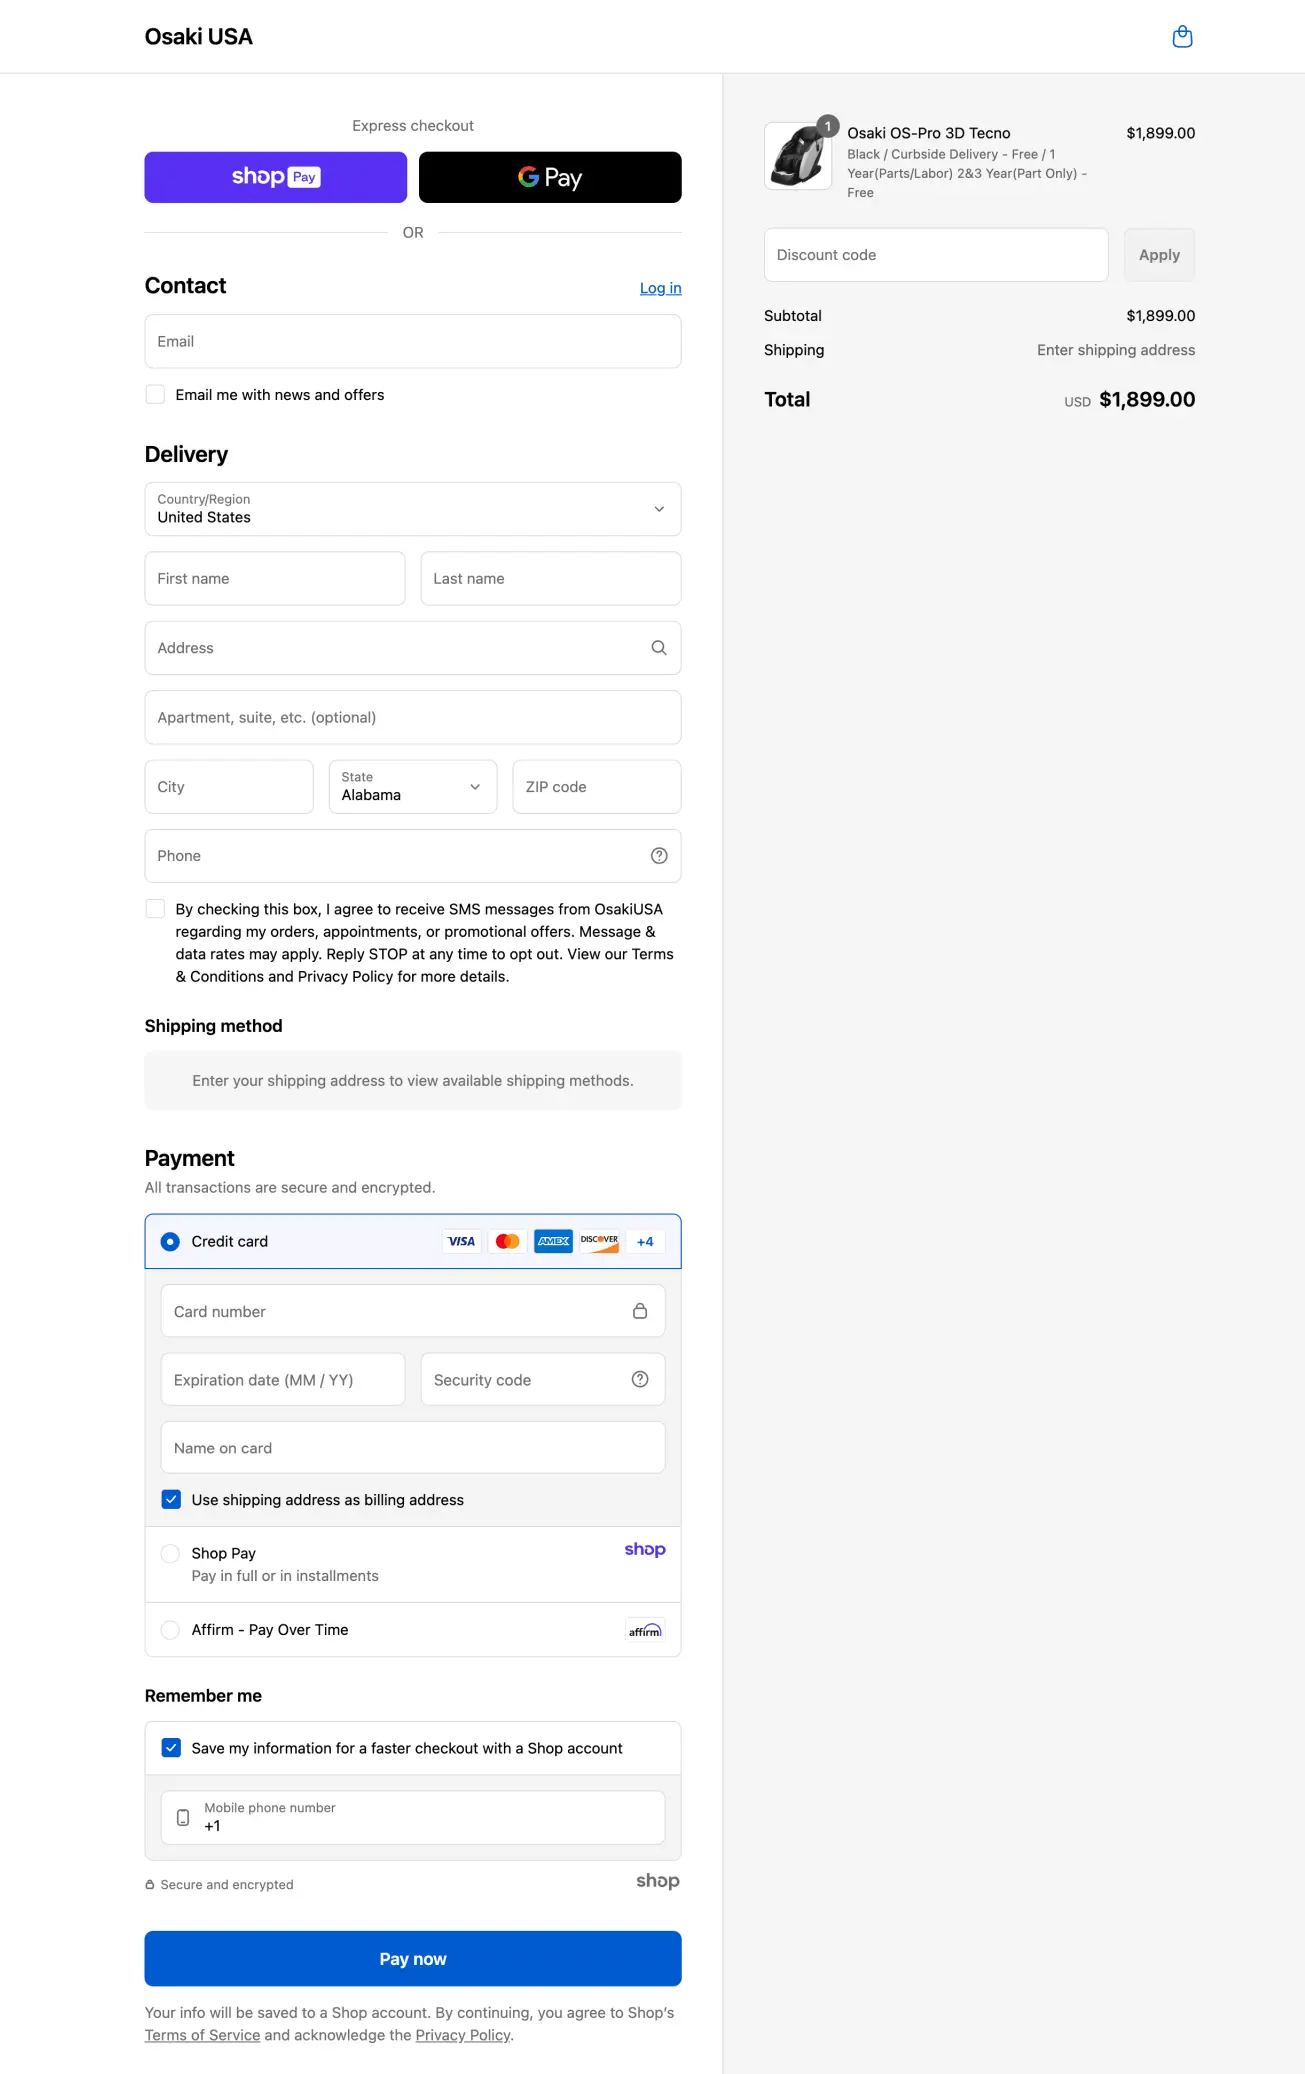Click the Affirm logo icon
This screenshot has width=1305, height=2074.
click(645, 1630)
